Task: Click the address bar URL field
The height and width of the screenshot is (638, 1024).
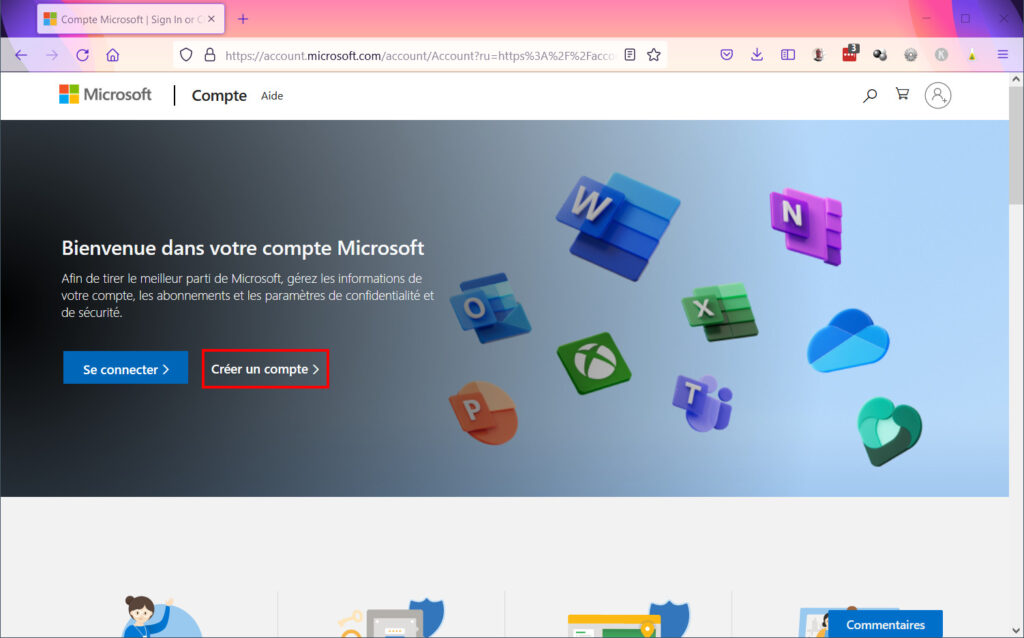Action: (x=418, y=56)
